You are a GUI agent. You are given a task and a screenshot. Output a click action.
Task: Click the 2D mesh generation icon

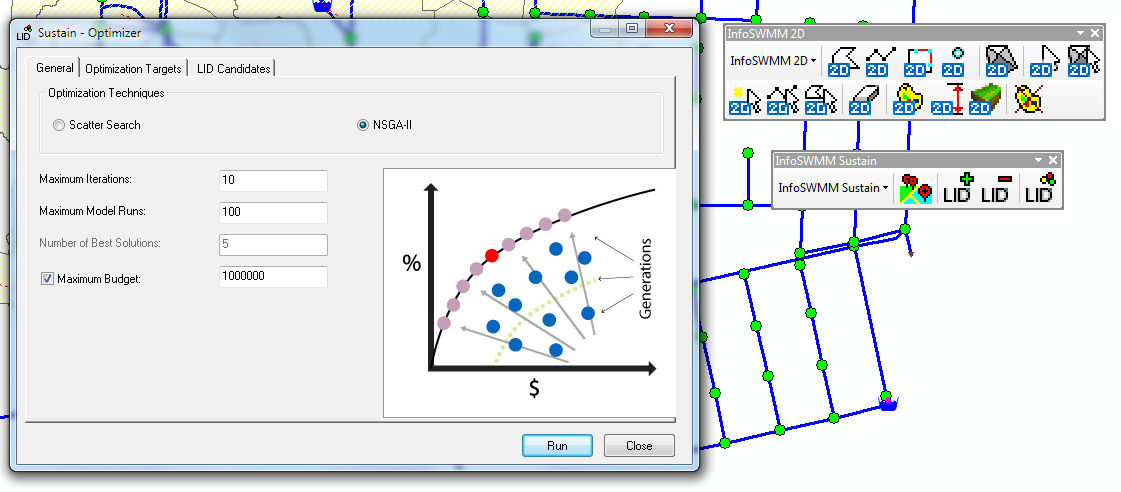click(1001, 61)
